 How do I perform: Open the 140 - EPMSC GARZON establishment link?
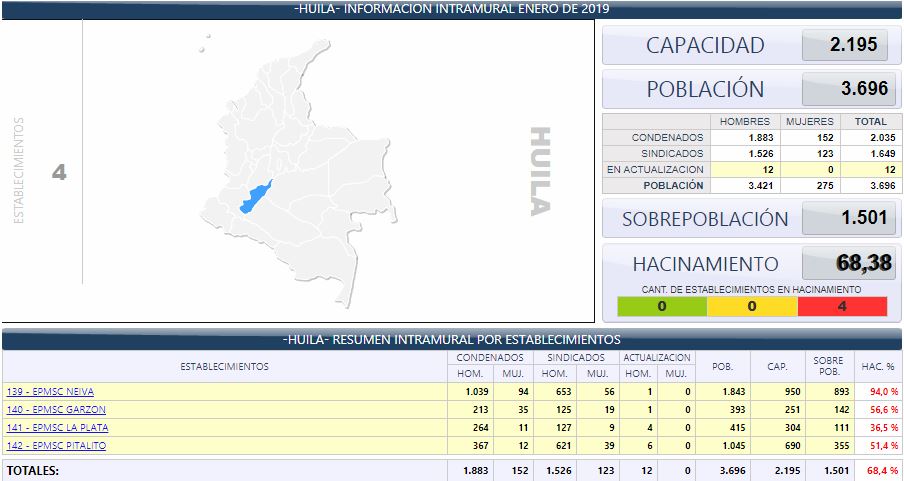(x=55, y=410)
